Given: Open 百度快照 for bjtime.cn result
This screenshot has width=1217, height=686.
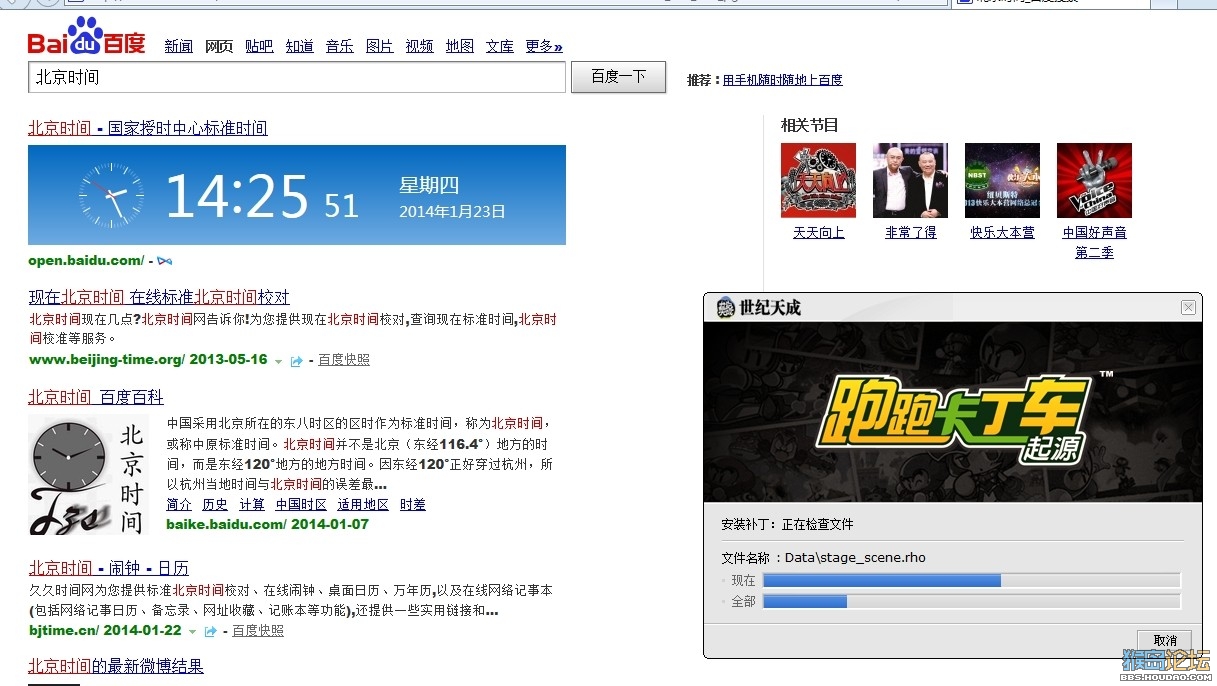Looking at the screenshot, I should (x=258, y=631).
